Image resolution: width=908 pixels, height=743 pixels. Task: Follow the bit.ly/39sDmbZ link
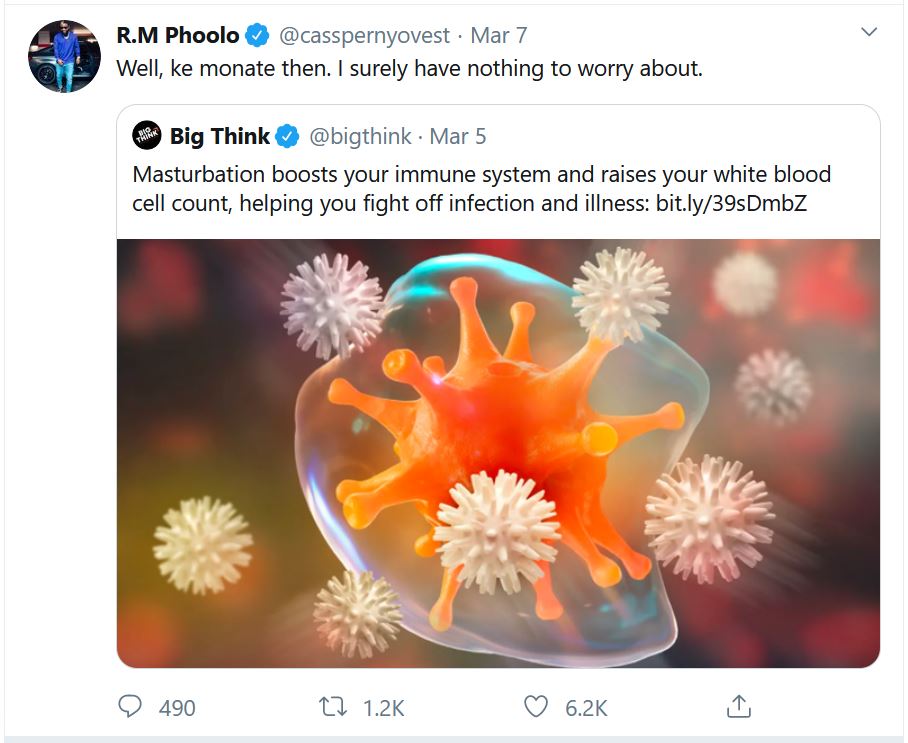(x=731, y=203)
